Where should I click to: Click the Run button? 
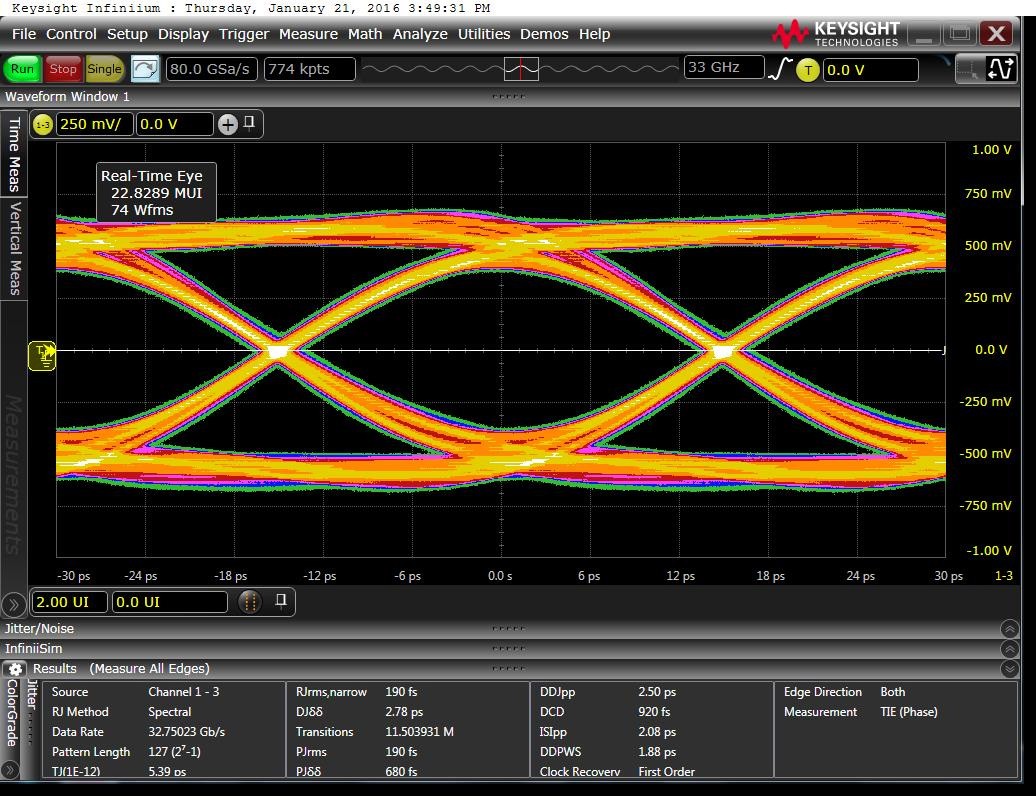pos(21,69)
